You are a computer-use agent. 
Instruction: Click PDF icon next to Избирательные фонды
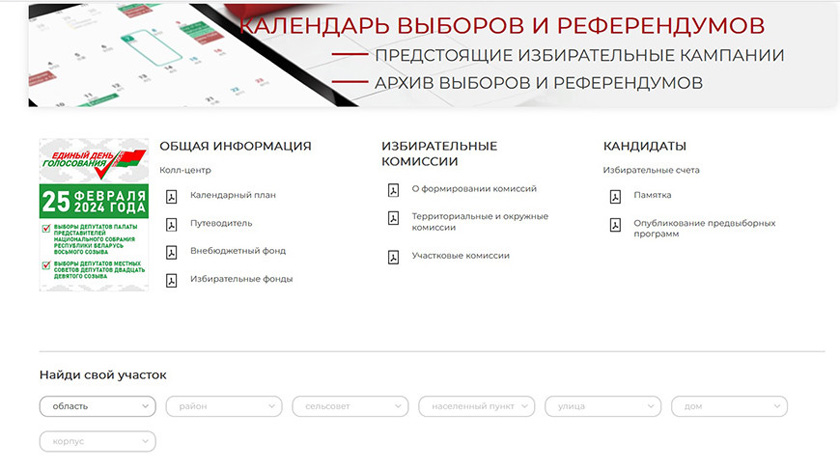coord(171,280)
